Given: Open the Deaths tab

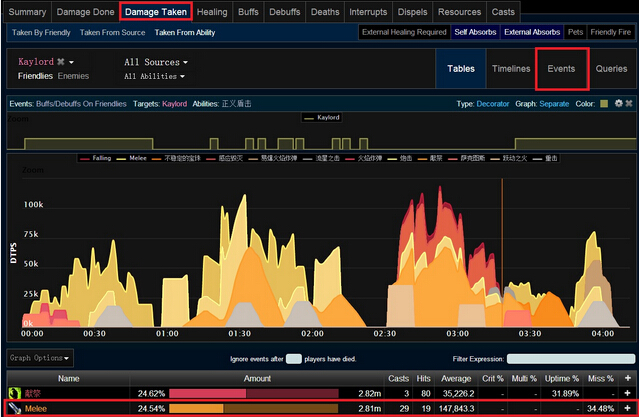Looking at the screenshot, I should (324, 12).
